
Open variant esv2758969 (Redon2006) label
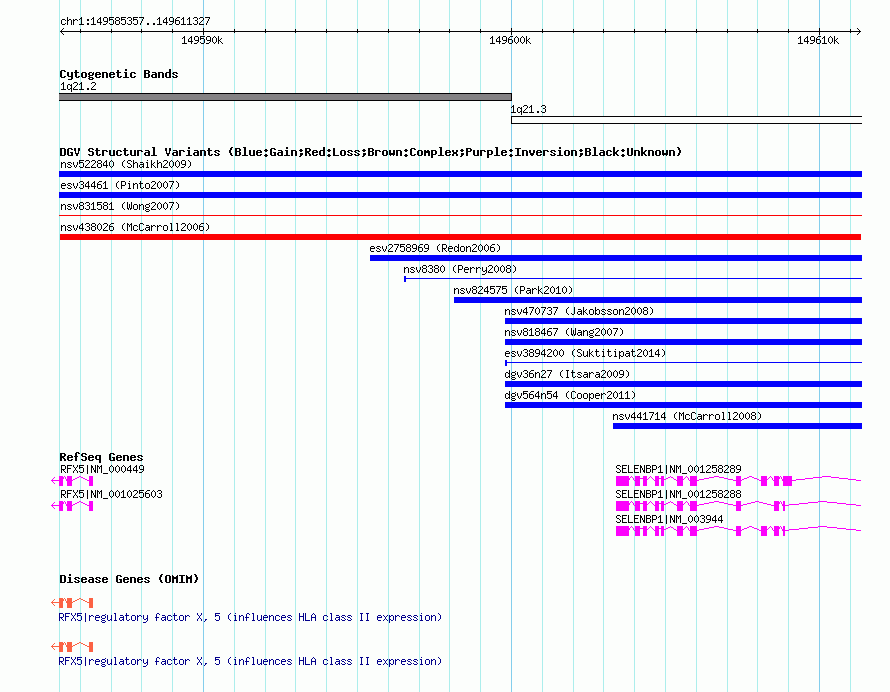tap(435, 248)
